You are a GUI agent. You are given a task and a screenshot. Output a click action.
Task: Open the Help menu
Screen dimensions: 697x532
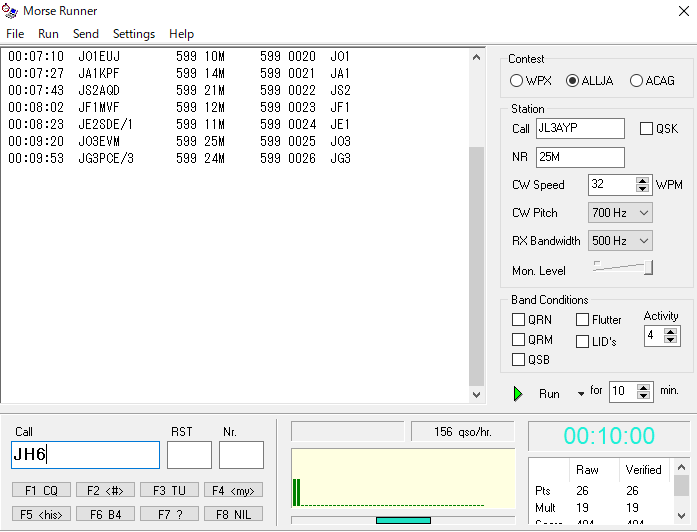[x=181, y=34]
